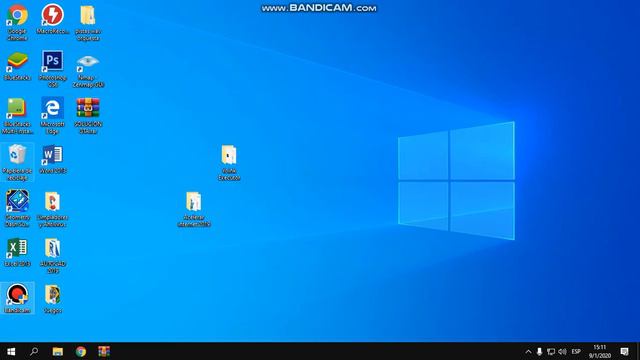Open the BlueStacks Multi-Instance shortcut
640x360 pixels.
(x=17, y=116)
